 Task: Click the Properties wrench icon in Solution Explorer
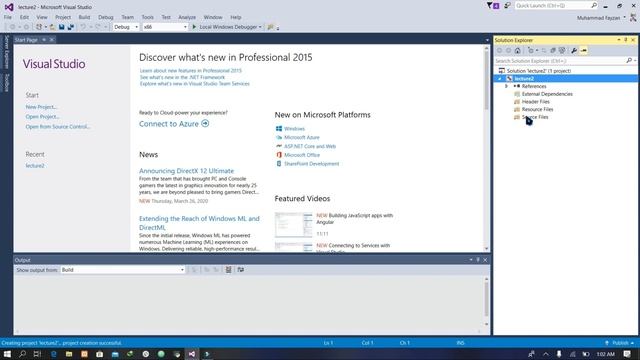(574, 51)
